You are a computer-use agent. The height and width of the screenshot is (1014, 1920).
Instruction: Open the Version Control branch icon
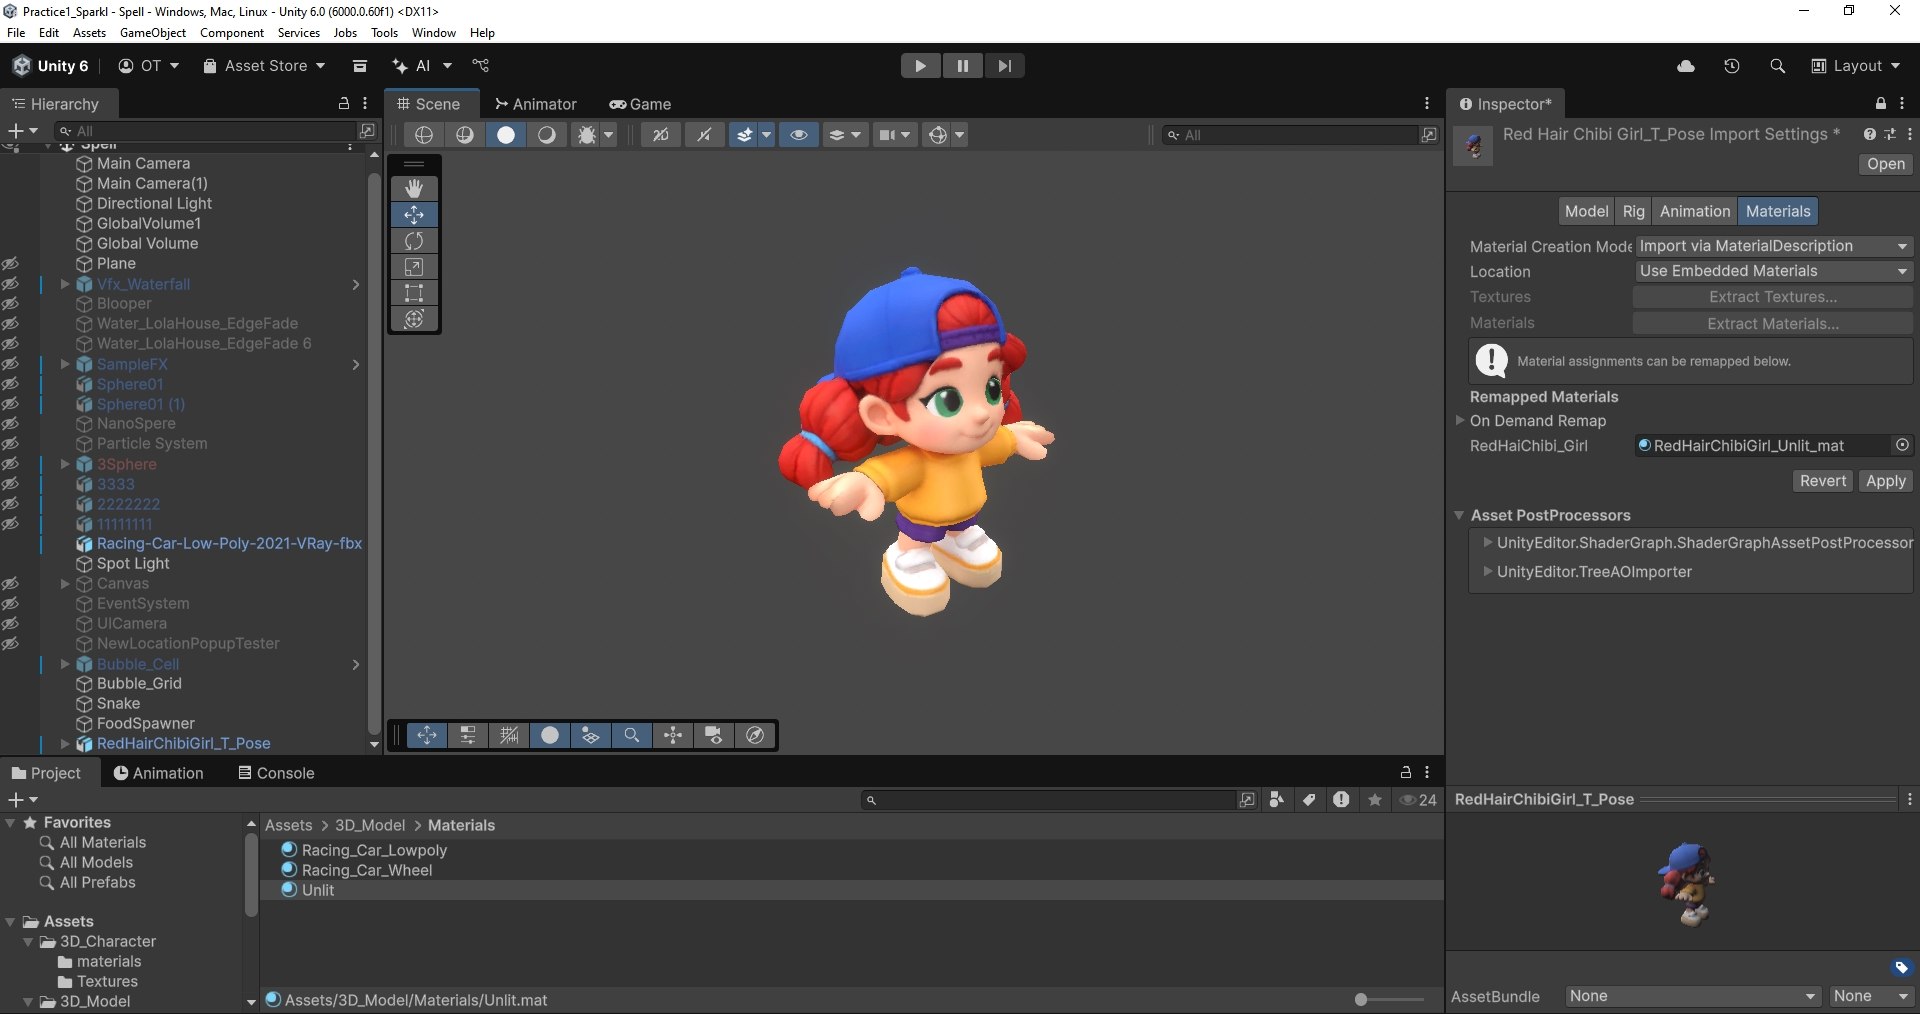pos(481,66)
